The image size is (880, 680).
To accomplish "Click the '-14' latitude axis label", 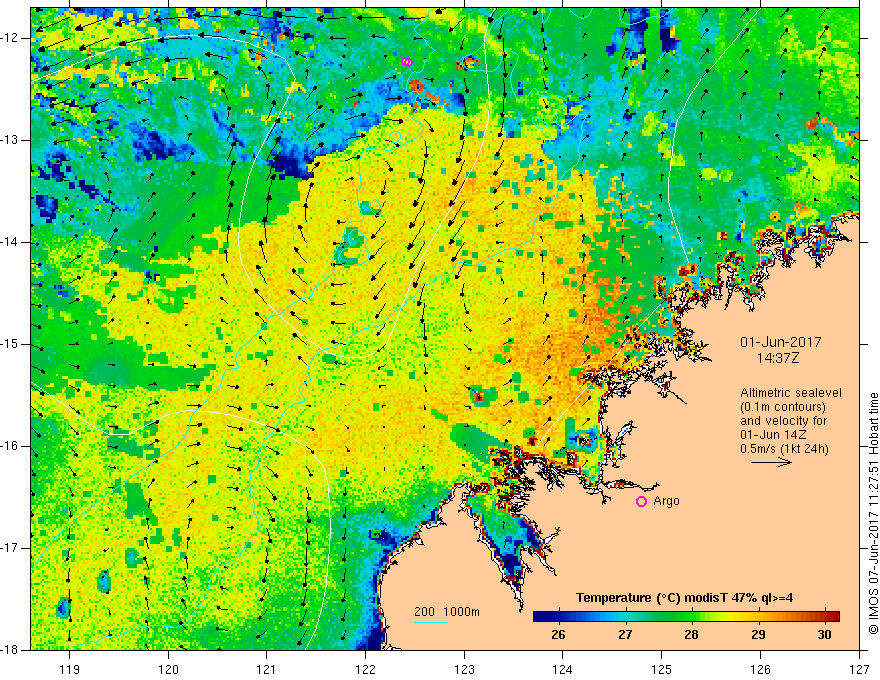I will pos(11,242).
